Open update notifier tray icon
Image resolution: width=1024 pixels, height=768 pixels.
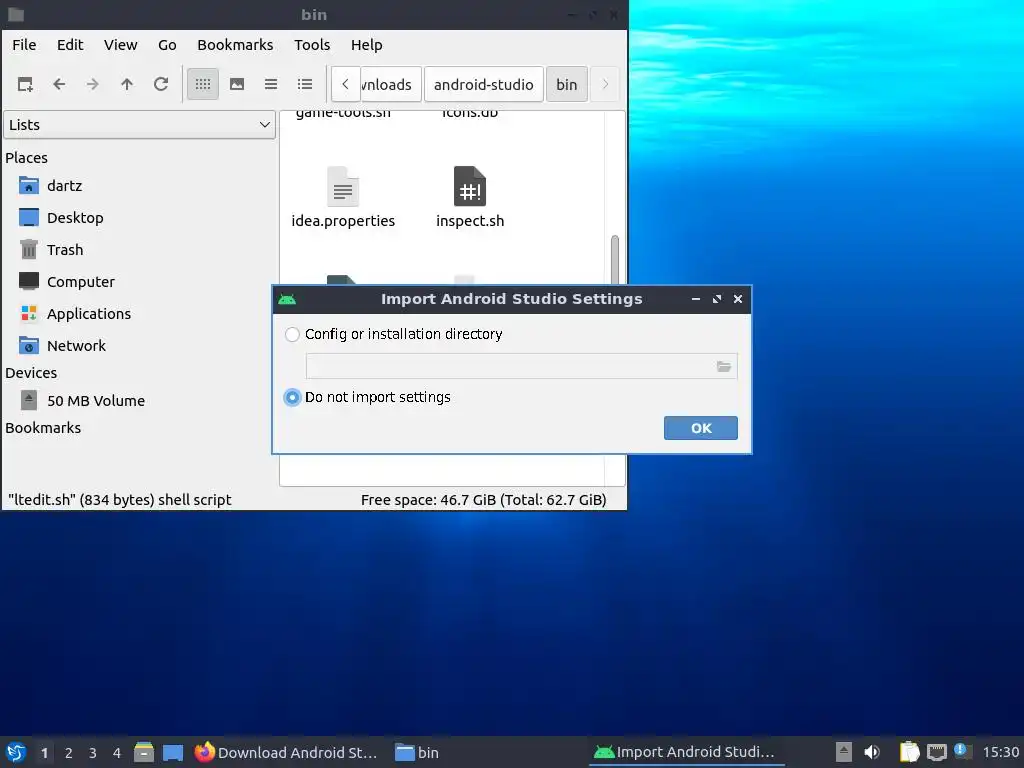pyautogui.click(x=961, y=750)
